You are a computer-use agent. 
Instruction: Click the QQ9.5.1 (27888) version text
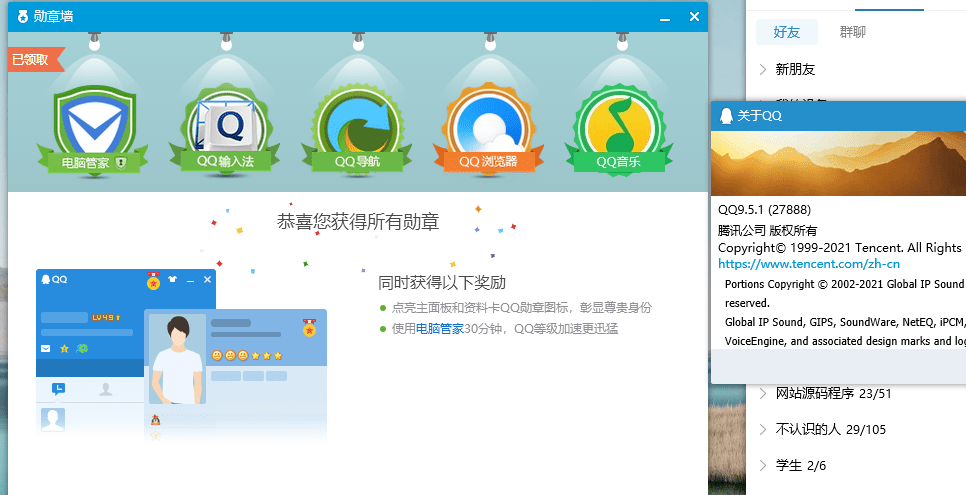click(765, 210)
